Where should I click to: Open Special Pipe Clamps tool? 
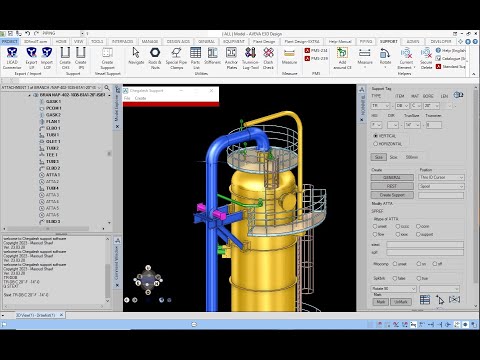(x=176, y=58)
